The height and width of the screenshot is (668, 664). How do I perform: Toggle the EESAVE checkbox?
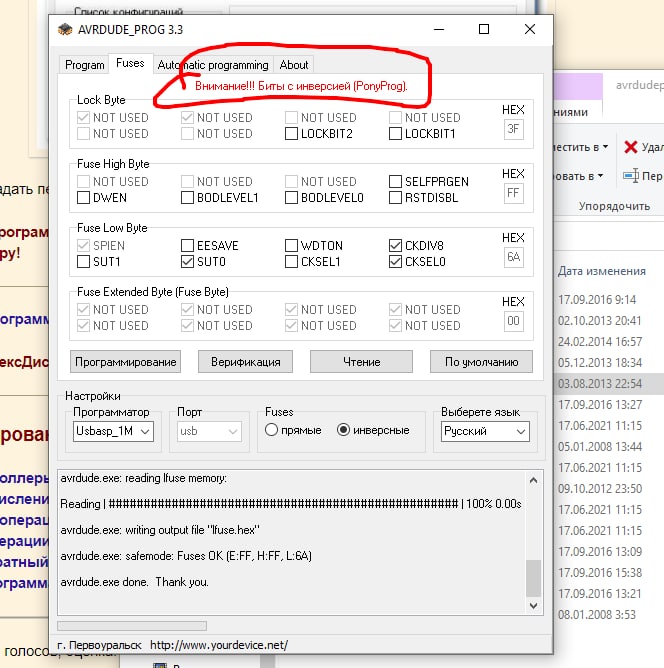pos(187,245)
